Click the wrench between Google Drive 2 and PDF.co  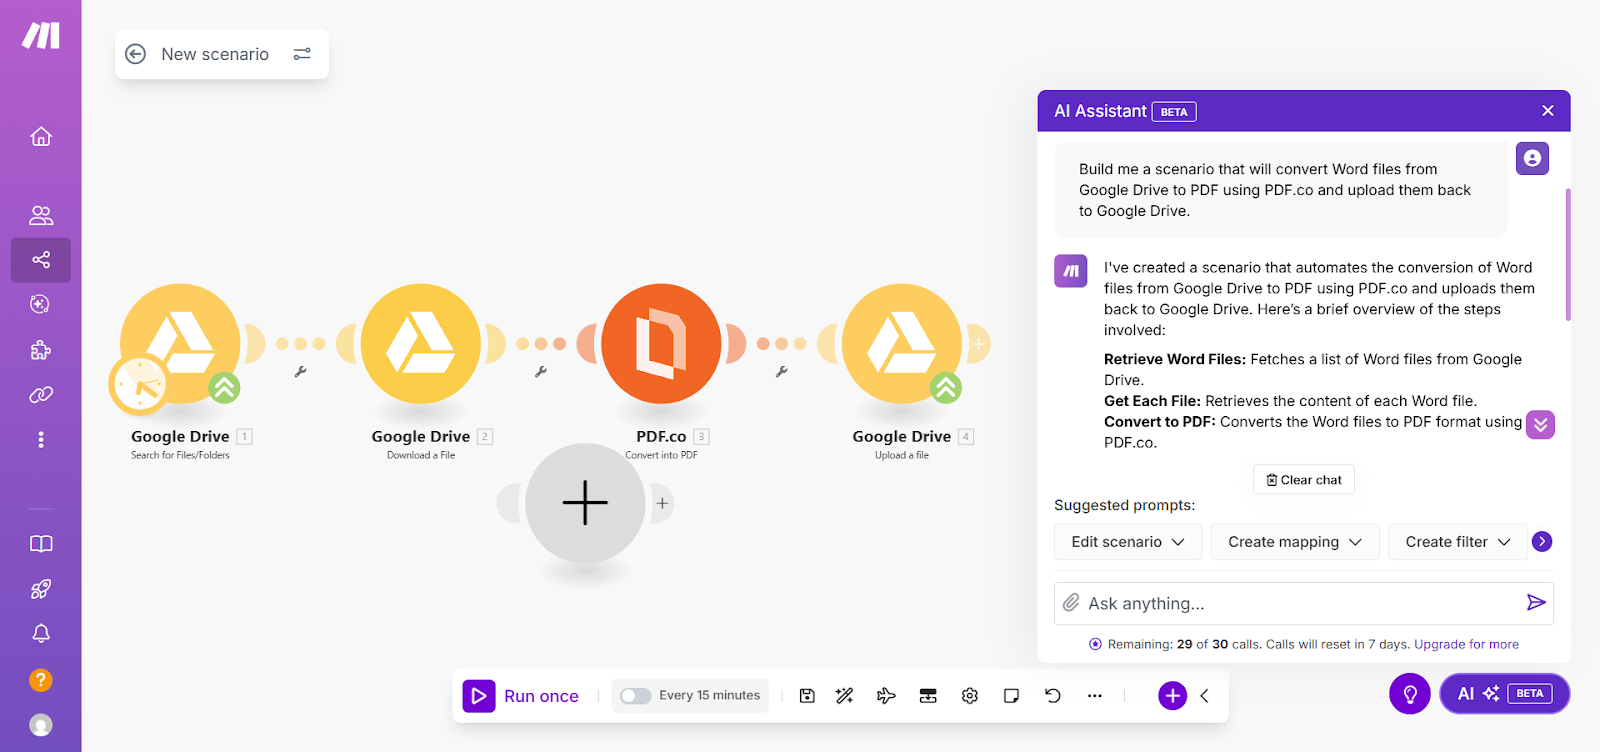tap(541, 371)
